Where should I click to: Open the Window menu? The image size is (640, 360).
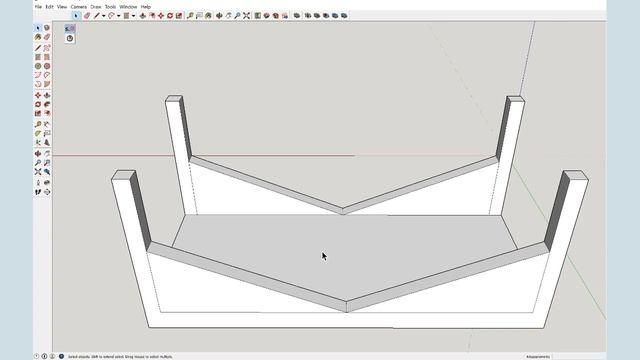[128, 7]
